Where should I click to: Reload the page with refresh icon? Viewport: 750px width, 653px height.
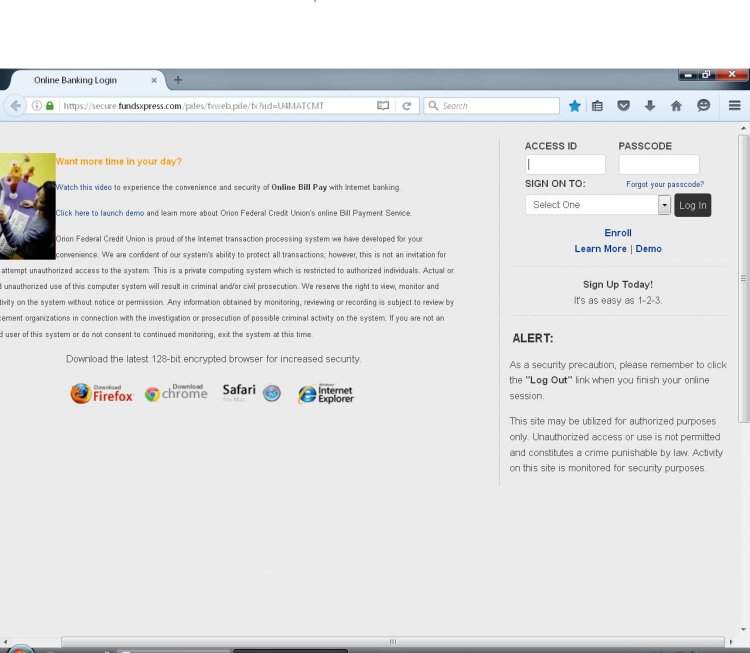(407, 106)
